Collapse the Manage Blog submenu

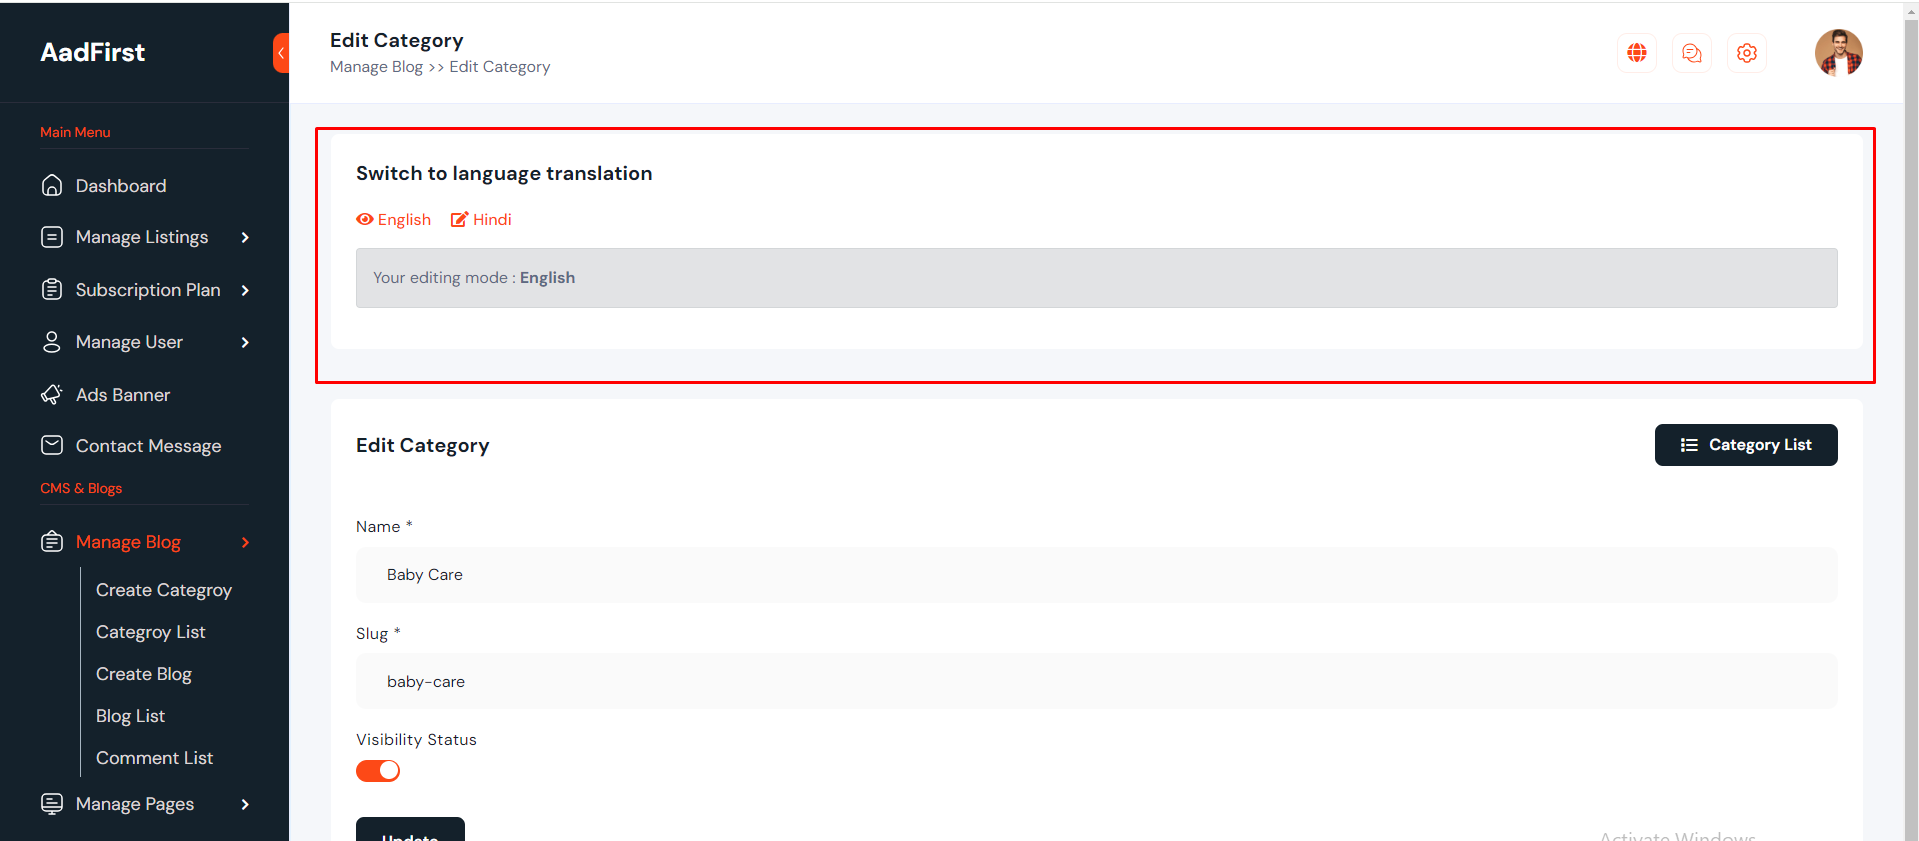pyautogui.click(x=245, y=543)
